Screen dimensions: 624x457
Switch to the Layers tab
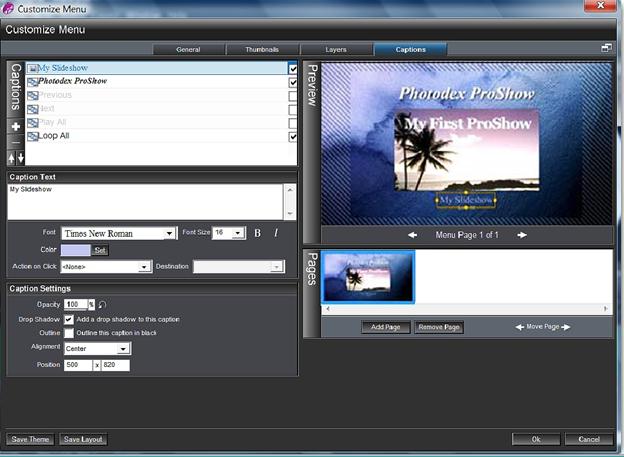336,49
